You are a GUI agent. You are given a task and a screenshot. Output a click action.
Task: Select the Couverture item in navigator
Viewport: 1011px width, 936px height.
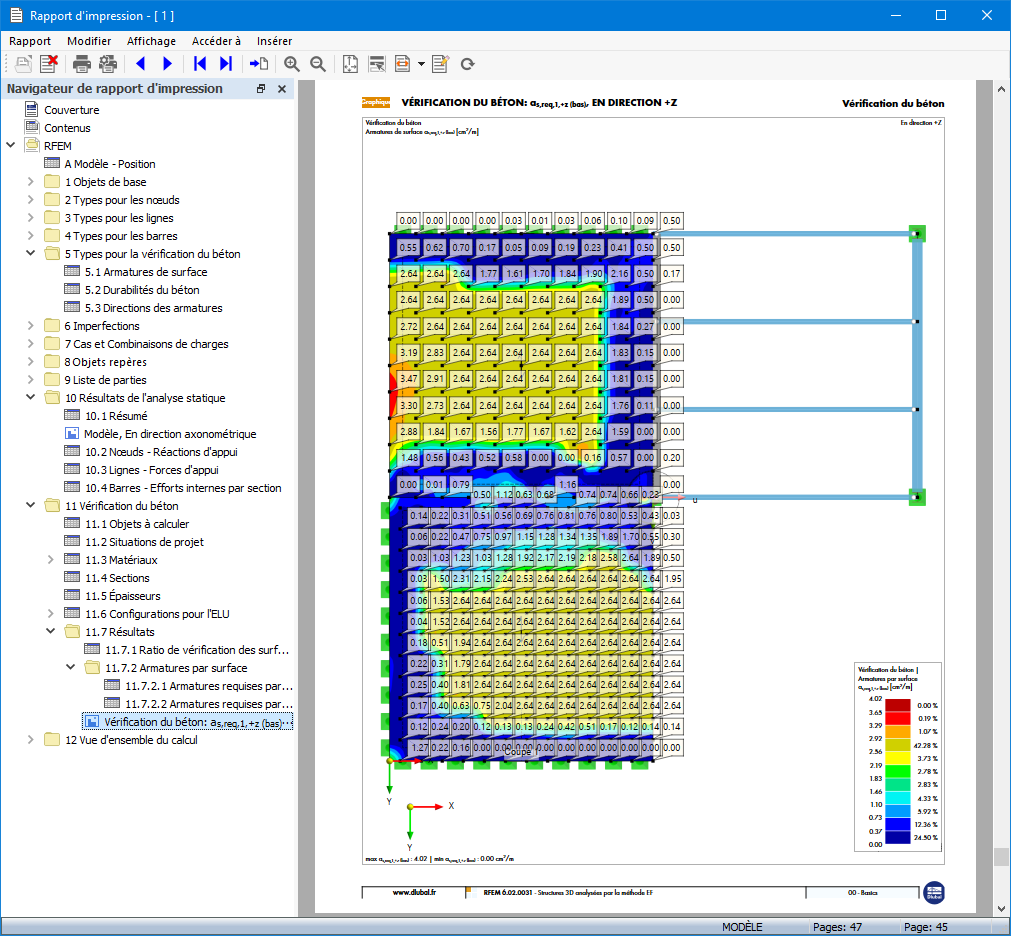tap(71, 110)
